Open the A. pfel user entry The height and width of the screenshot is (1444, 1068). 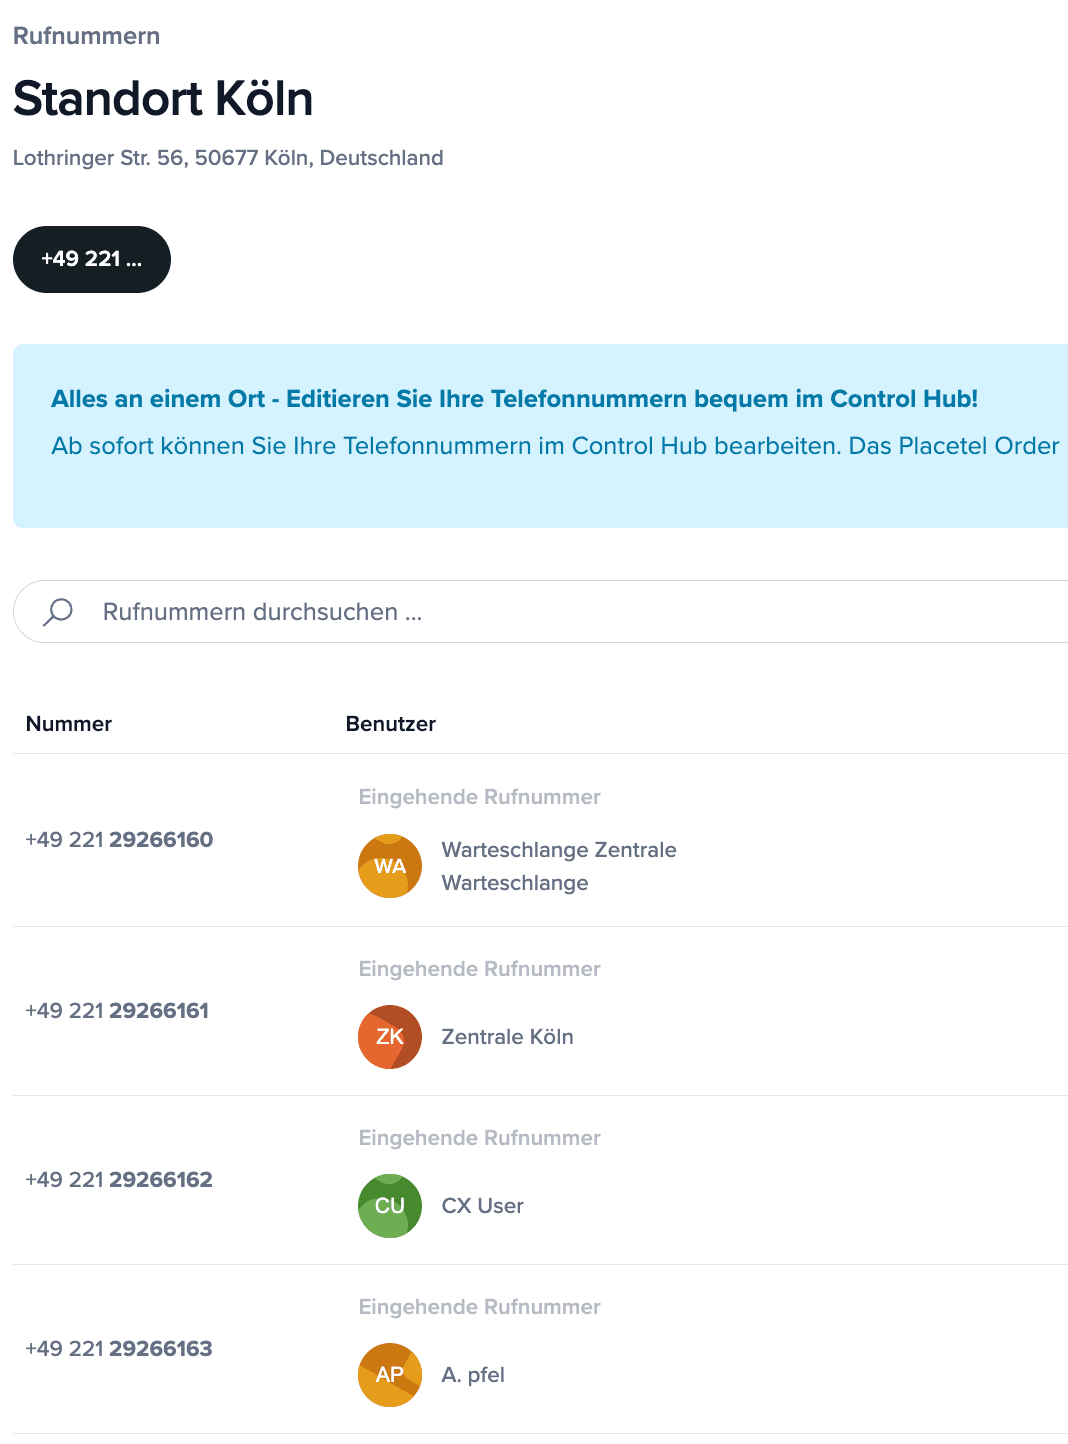pos(473,1375)
